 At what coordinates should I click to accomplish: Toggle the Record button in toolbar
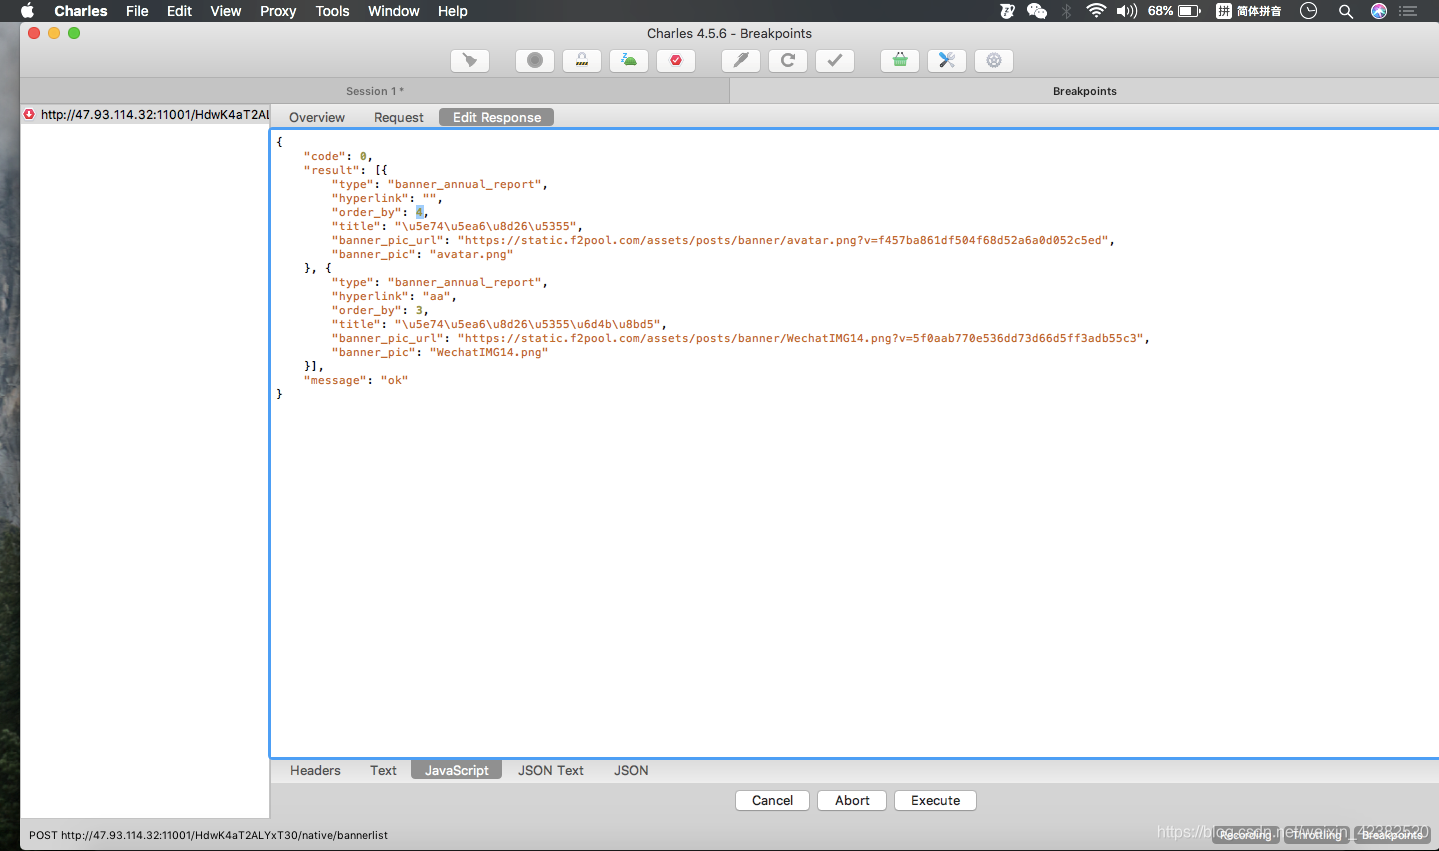tap(535, 61)
